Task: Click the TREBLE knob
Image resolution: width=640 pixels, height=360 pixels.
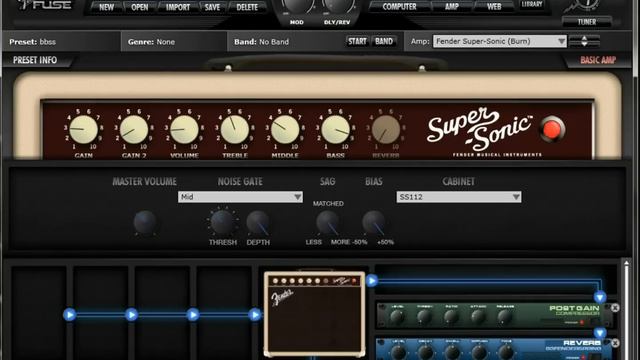Action: (235, 130)
